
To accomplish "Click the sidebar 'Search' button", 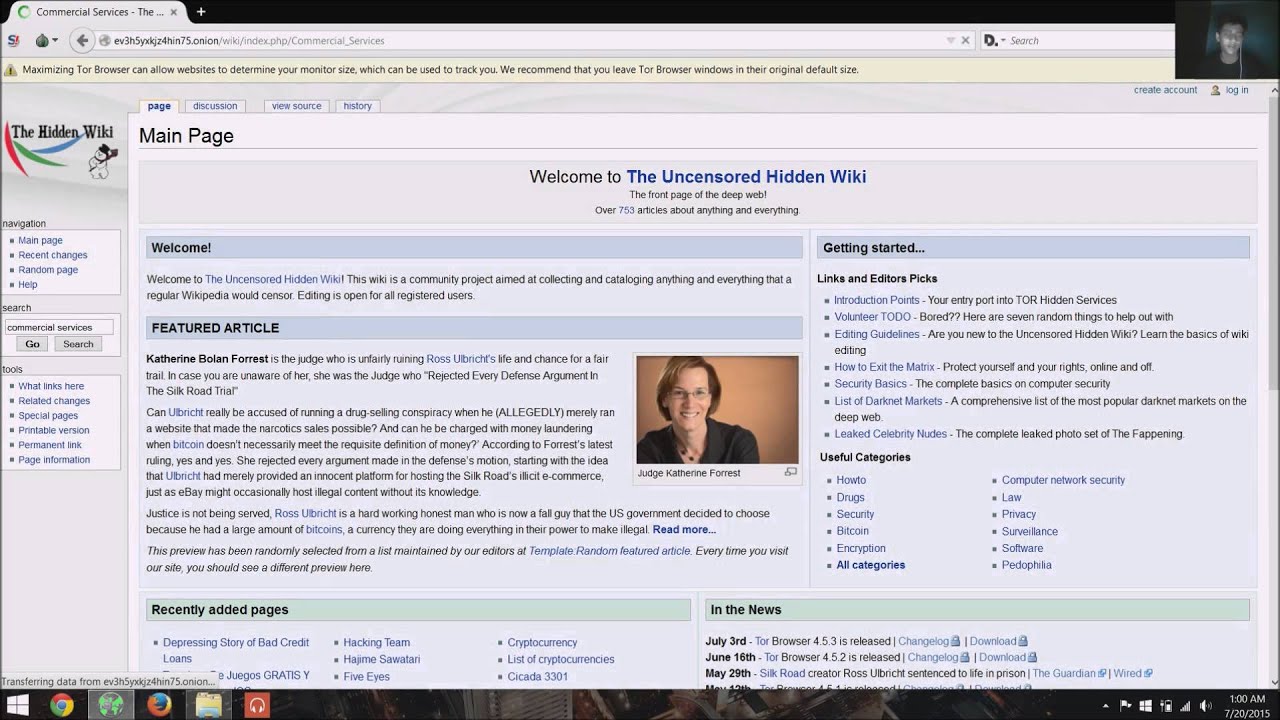I will point(78,344).
